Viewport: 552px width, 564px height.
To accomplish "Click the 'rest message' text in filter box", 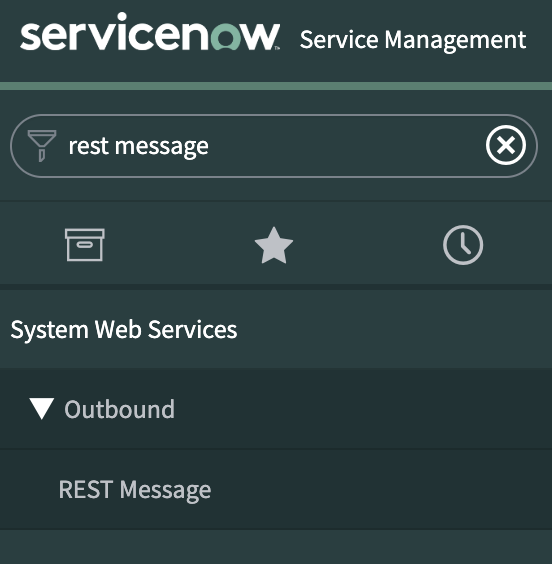I will pyautogui.click(x=138, y=146).
